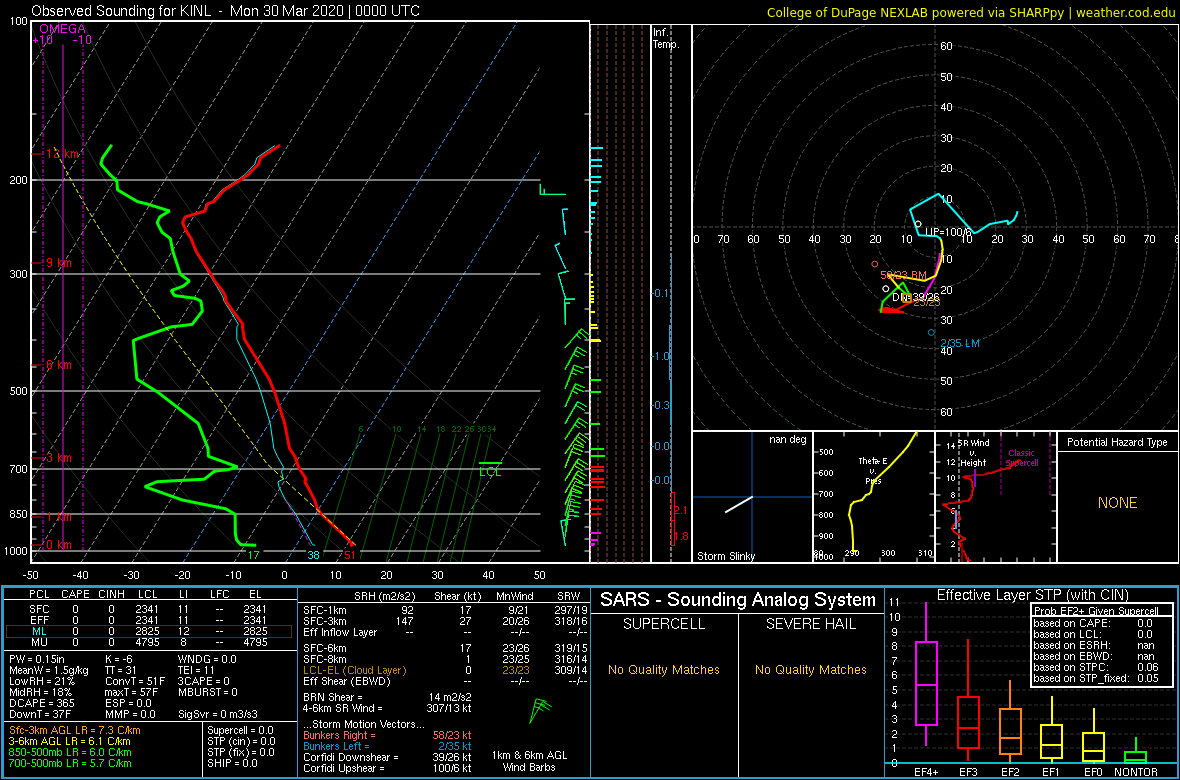The height and width of the screenshot is (780, 1180).
Task: Click the green LCL marker on the skew-T
Action: [490, 468]
